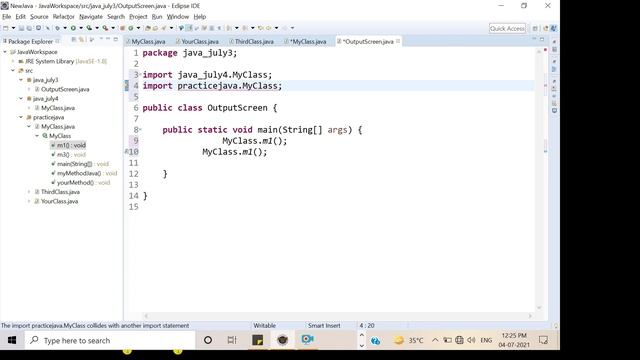Click the "Smart Insert" status entry

[x=324, y=325]
